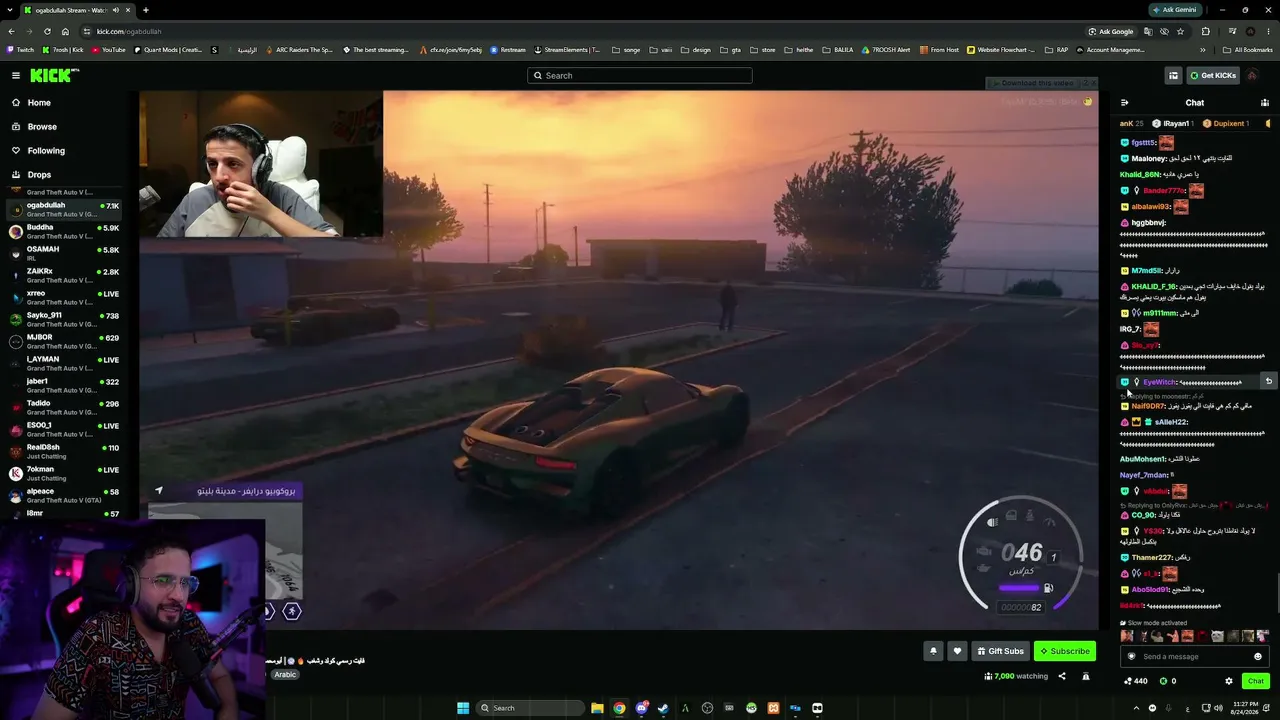The image size is (1280, 720).
Task: Collapse the chat panel with the arrow icon
Action: click(1124, 103)
